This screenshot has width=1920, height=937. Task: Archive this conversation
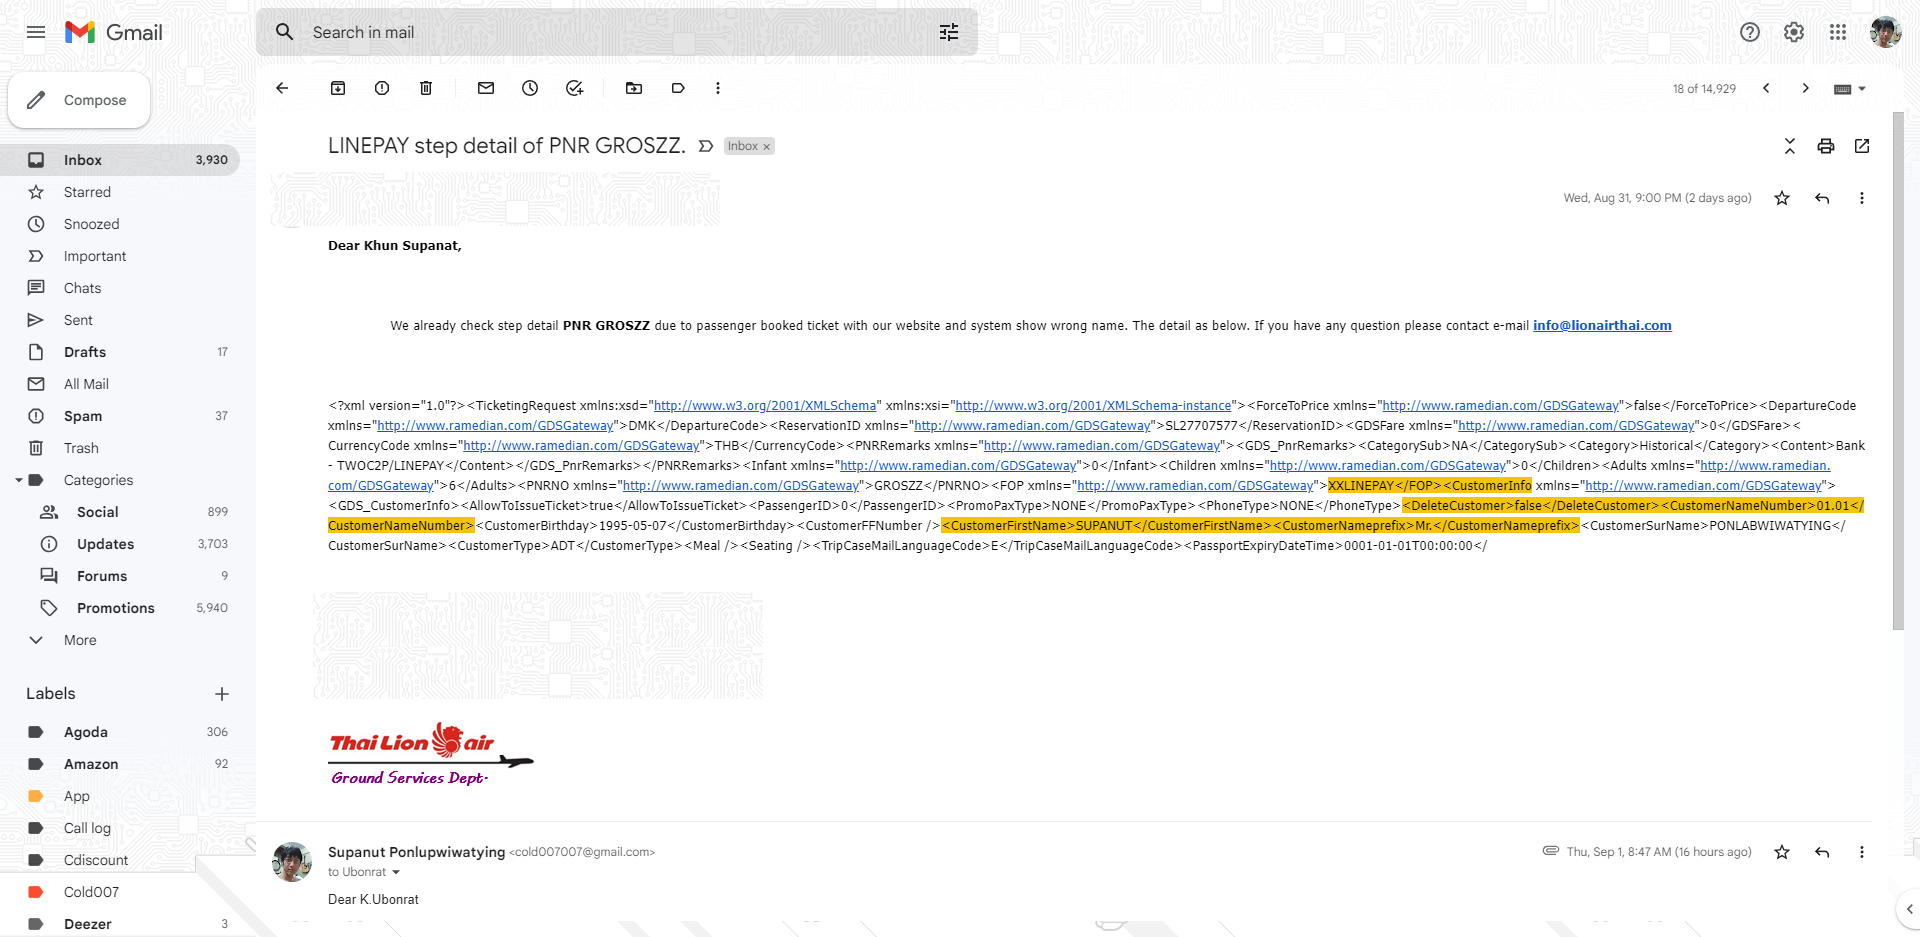(338, 88)
